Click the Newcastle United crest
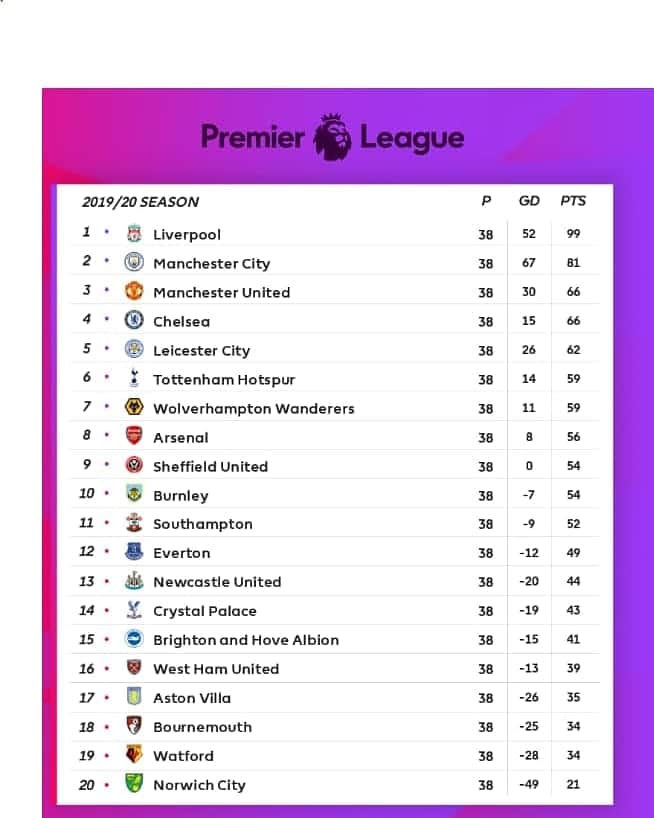Image resolution: width=654 pixels, height=818 pixels. pyautogui.click(x=134, y=581)
